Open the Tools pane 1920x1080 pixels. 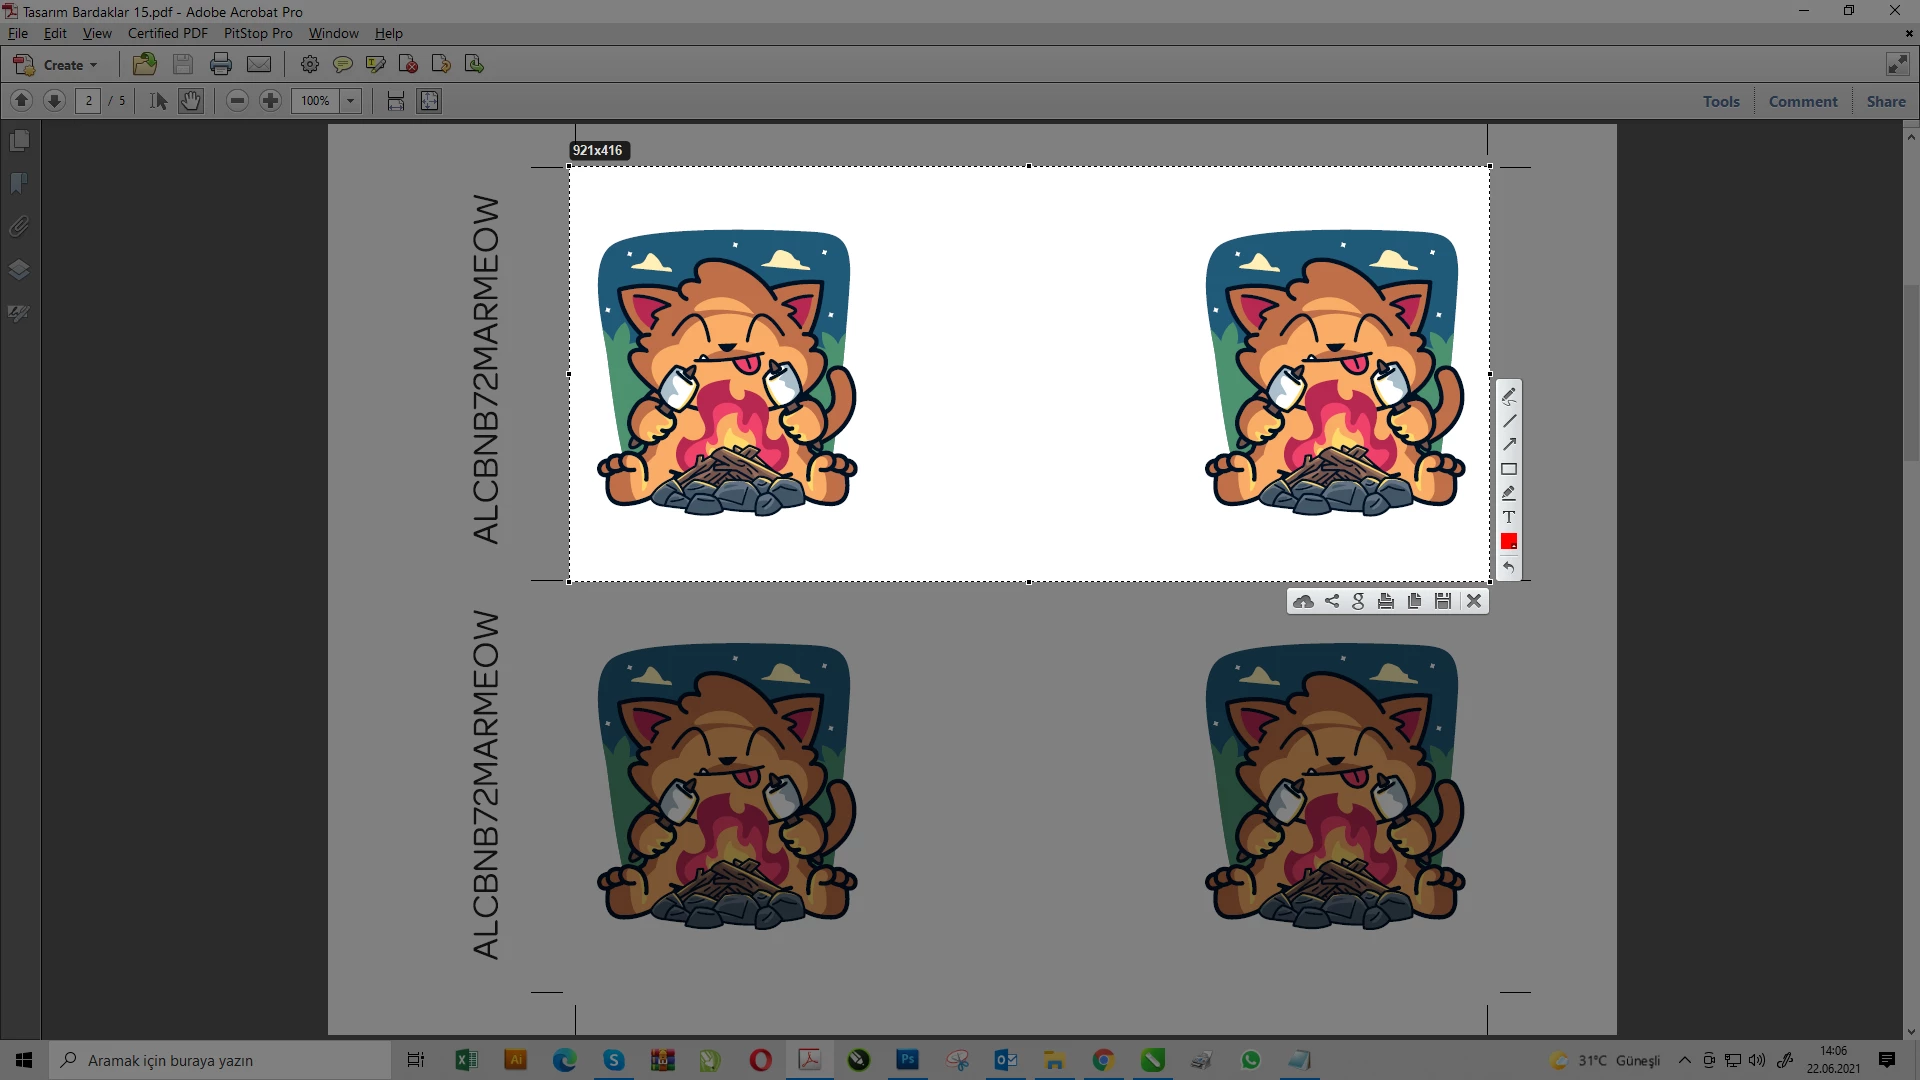pos(1721,101)
